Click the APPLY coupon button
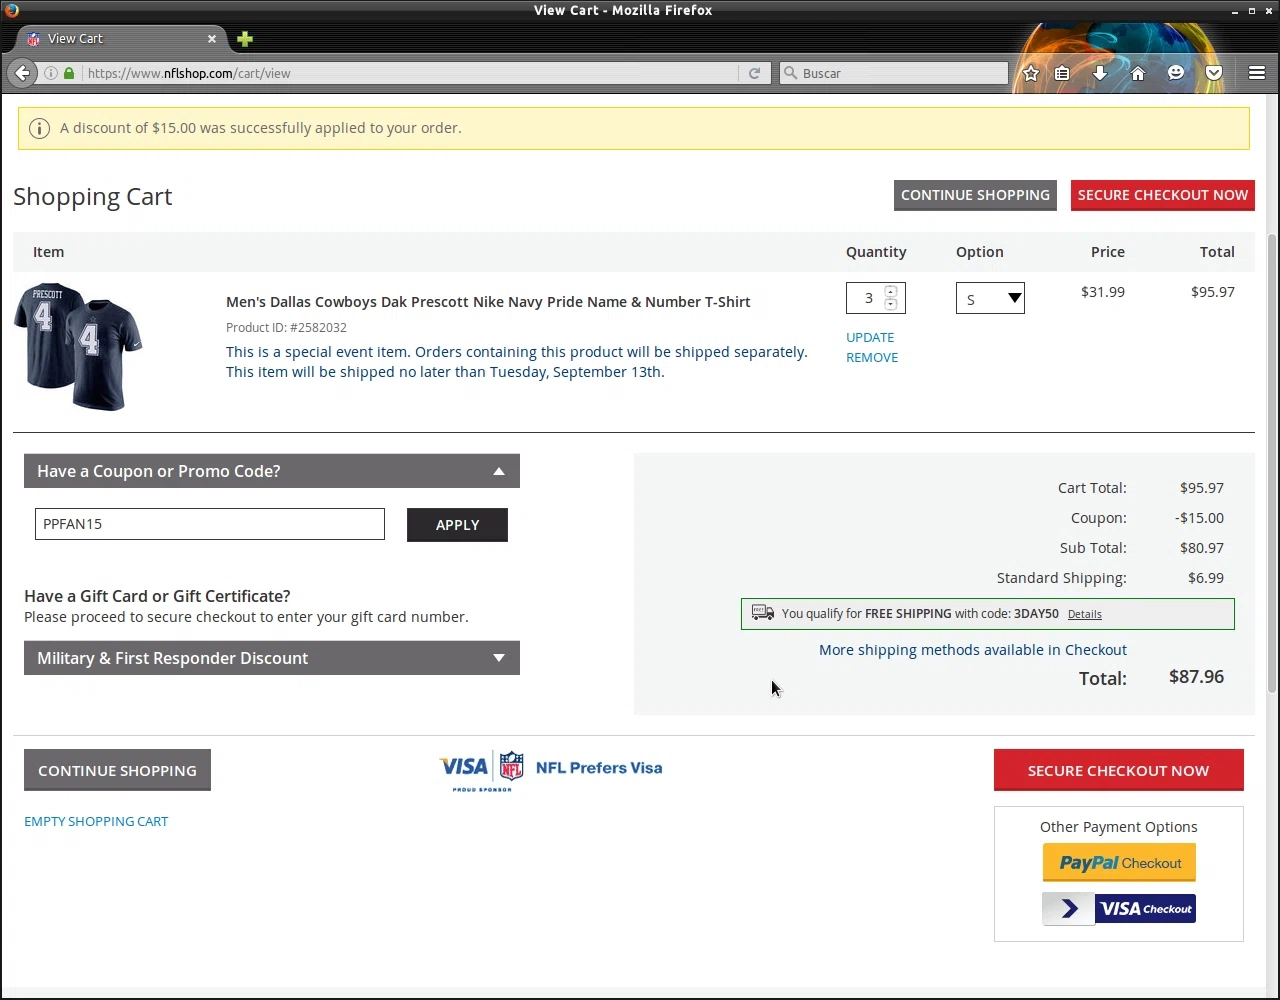The width and height of the screenshot is (1280, 1000). click(x=457, y=525)
